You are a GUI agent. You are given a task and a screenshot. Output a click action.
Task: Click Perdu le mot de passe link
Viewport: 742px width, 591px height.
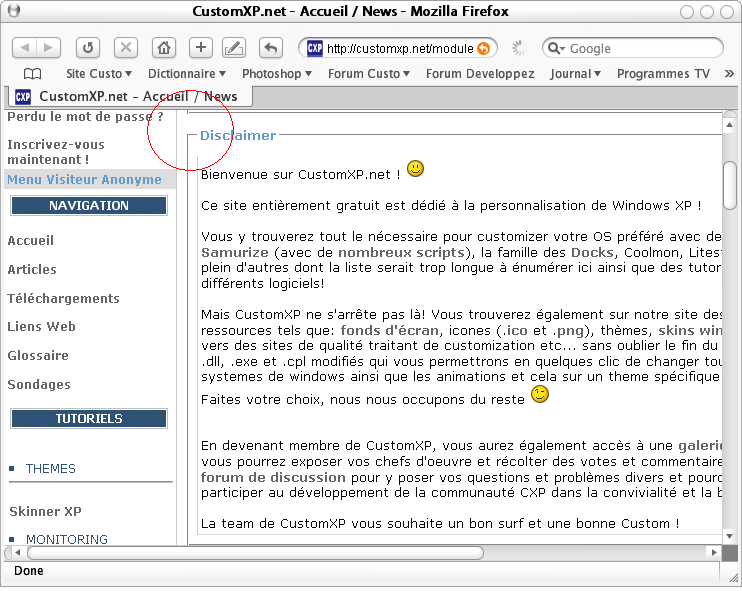(85, 116)
